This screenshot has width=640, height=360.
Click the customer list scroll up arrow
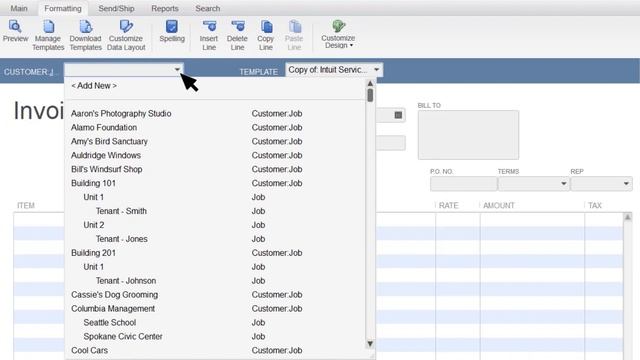click(x=370, y=83)
